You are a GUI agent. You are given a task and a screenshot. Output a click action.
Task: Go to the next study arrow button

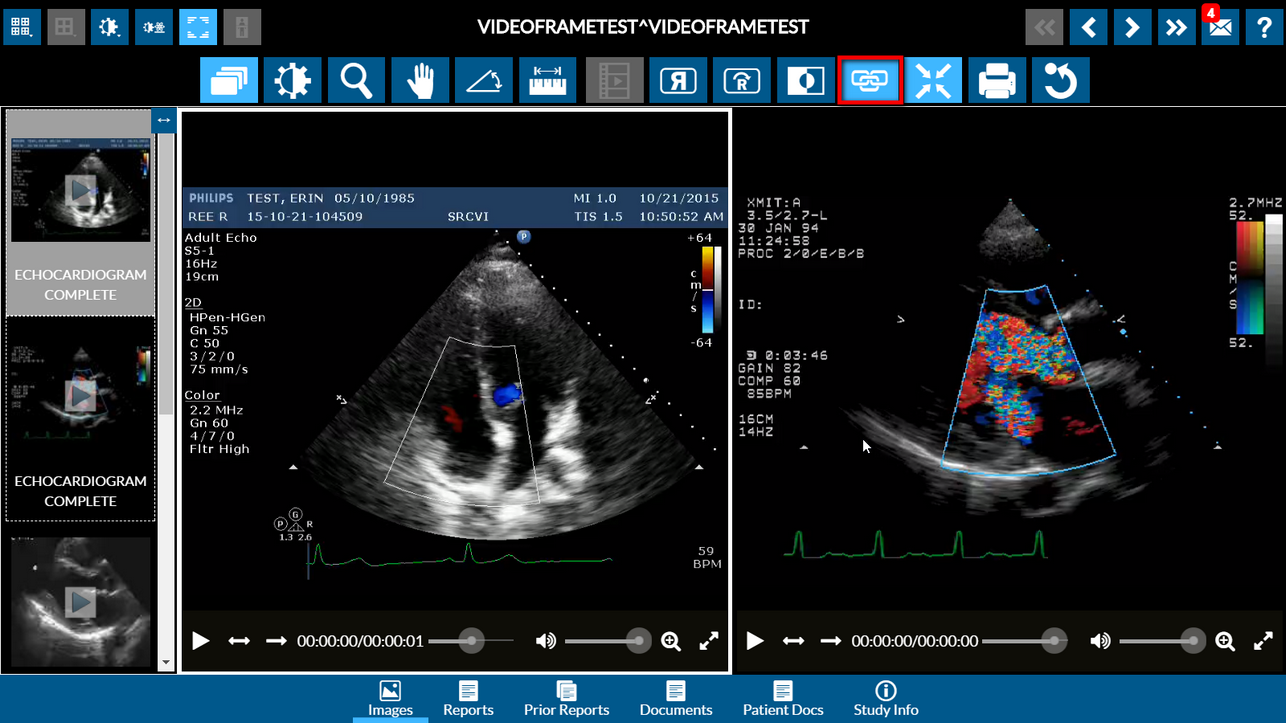[1132, 27]
